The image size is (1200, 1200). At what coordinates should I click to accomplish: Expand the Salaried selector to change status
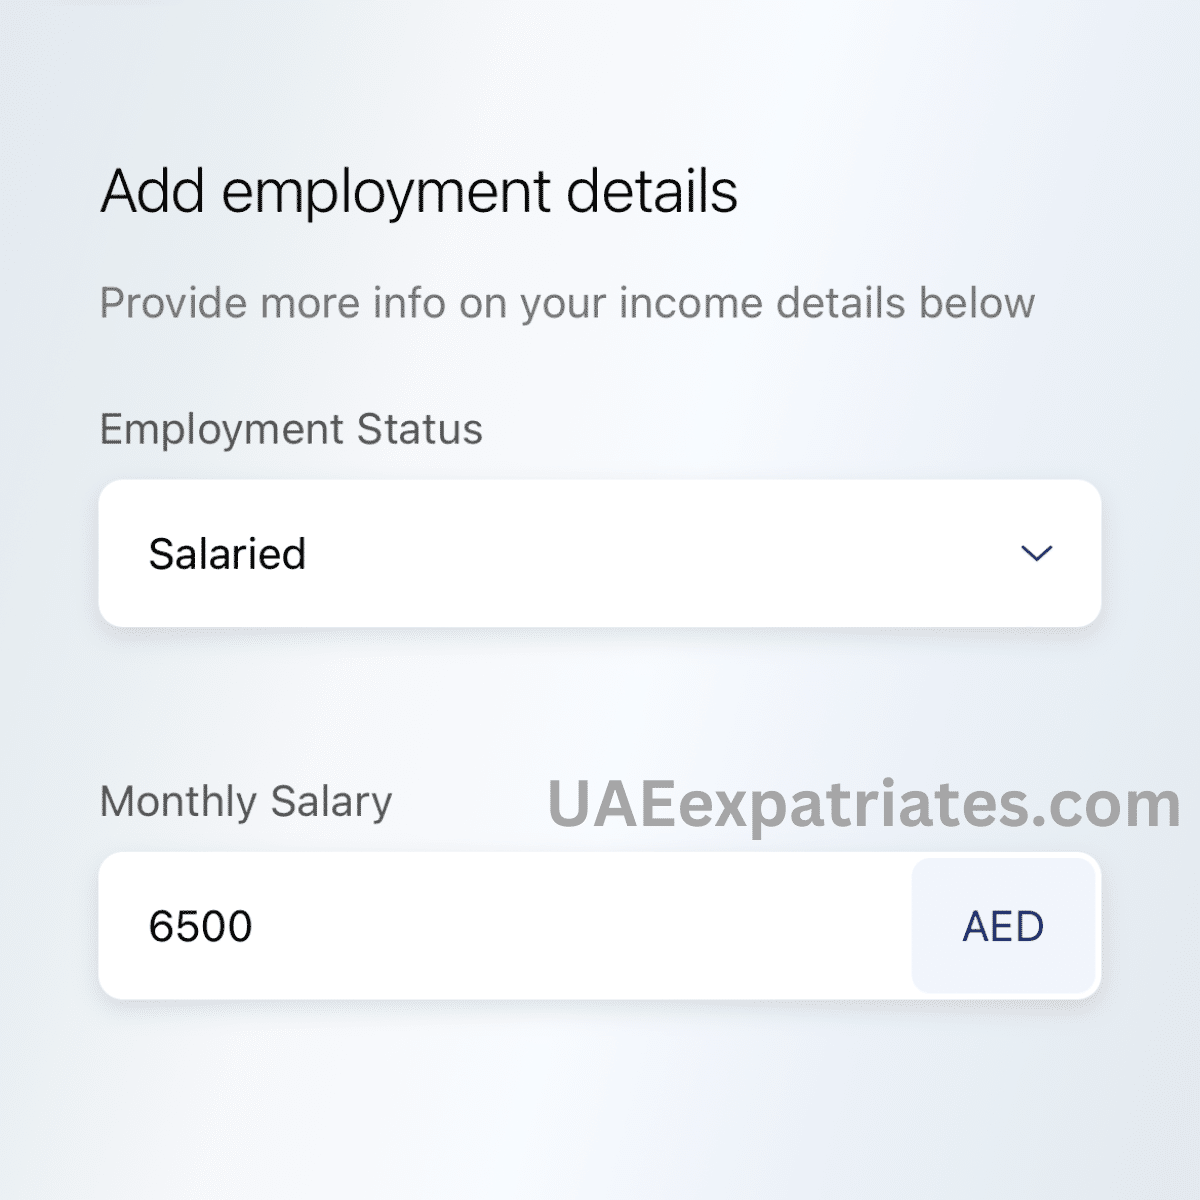(600, 554)
